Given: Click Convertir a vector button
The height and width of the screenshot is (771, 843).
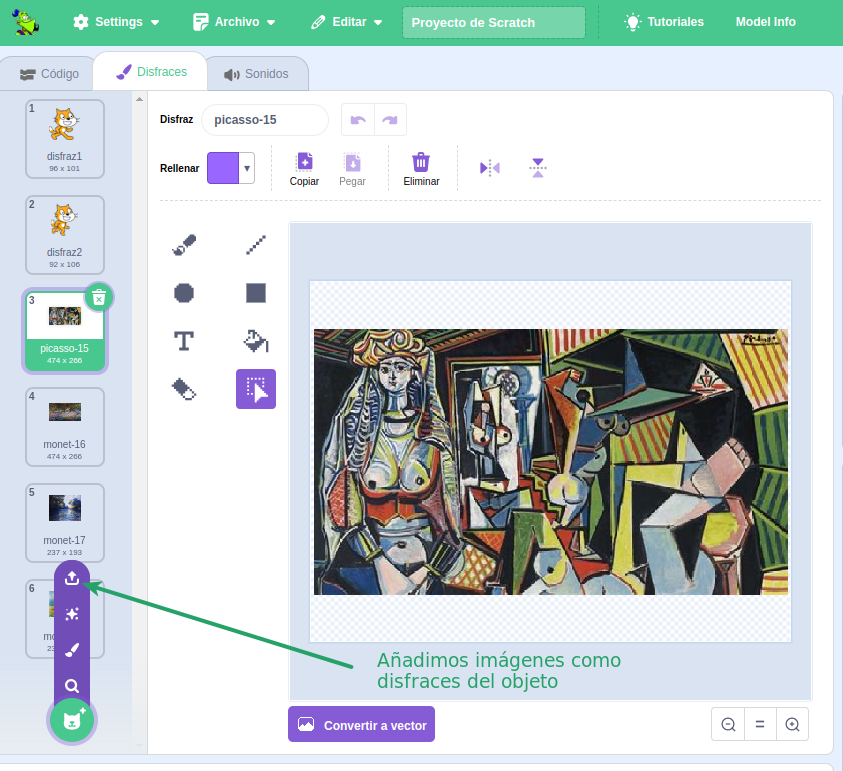Looking at the screenshot, I should (361, 725).
